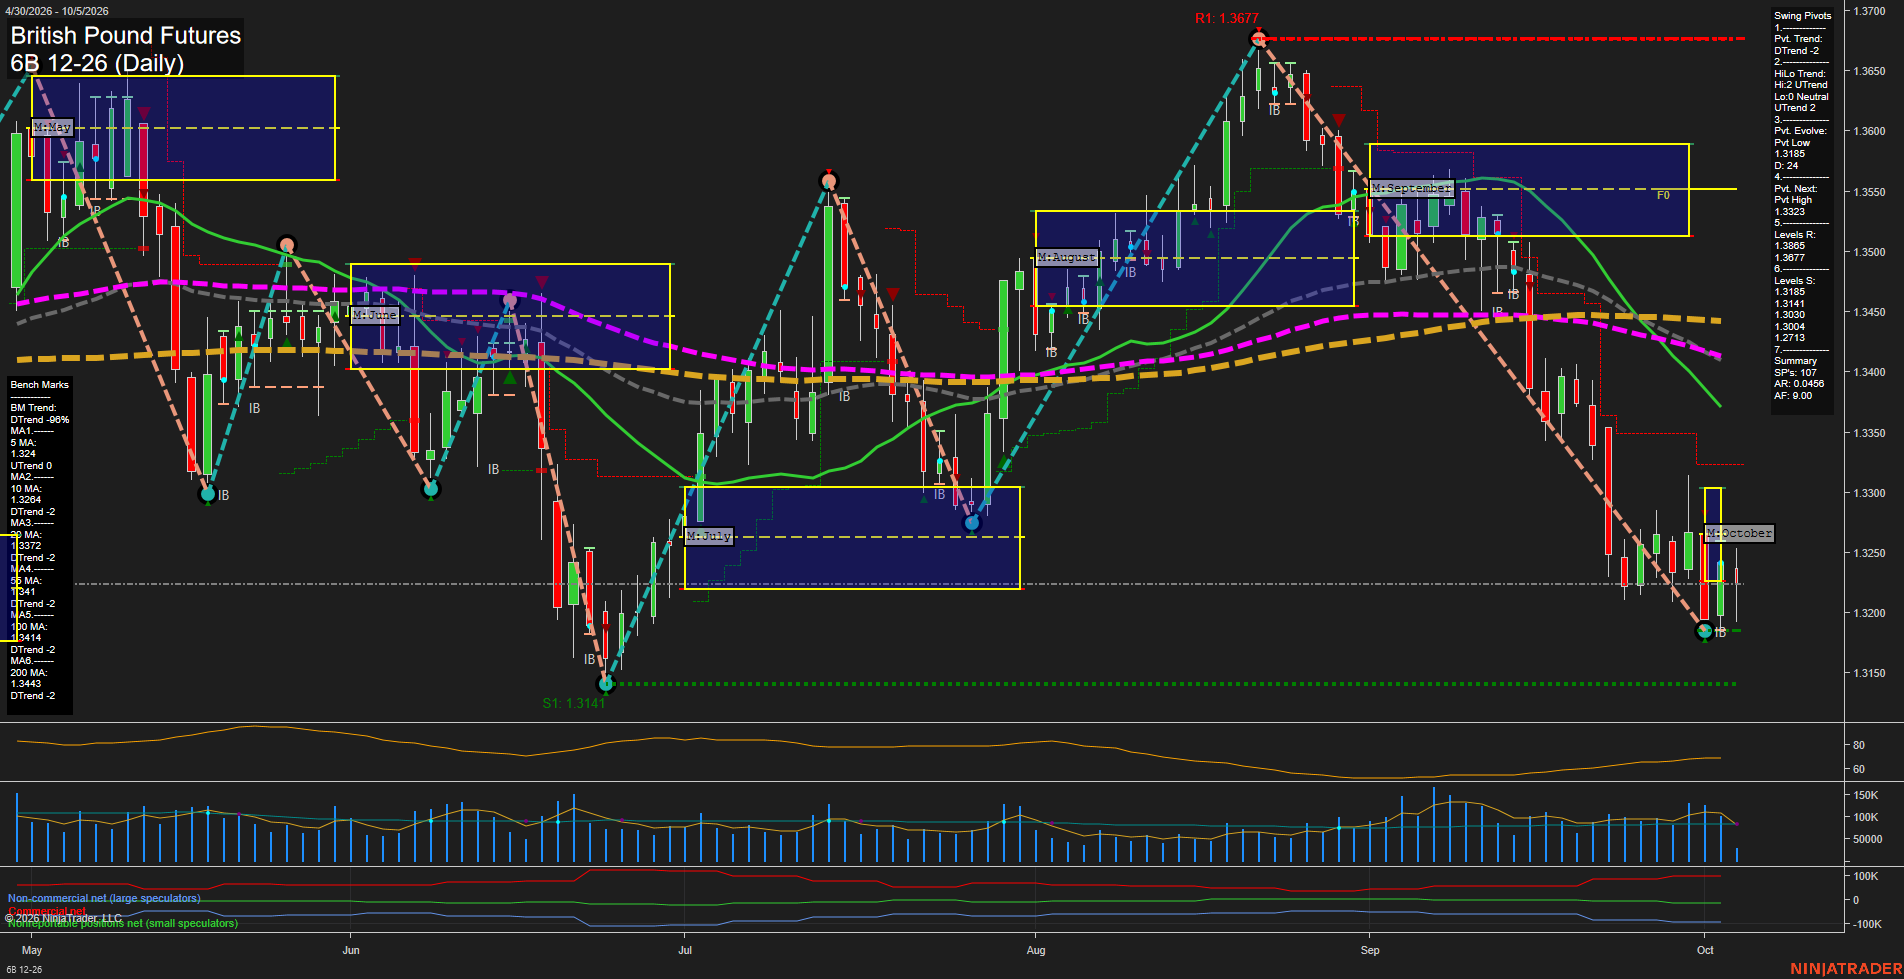This screenshot has height=979, width=1904.
Task: Click the M:September monthly session label
Action: tap(1411, 188)
